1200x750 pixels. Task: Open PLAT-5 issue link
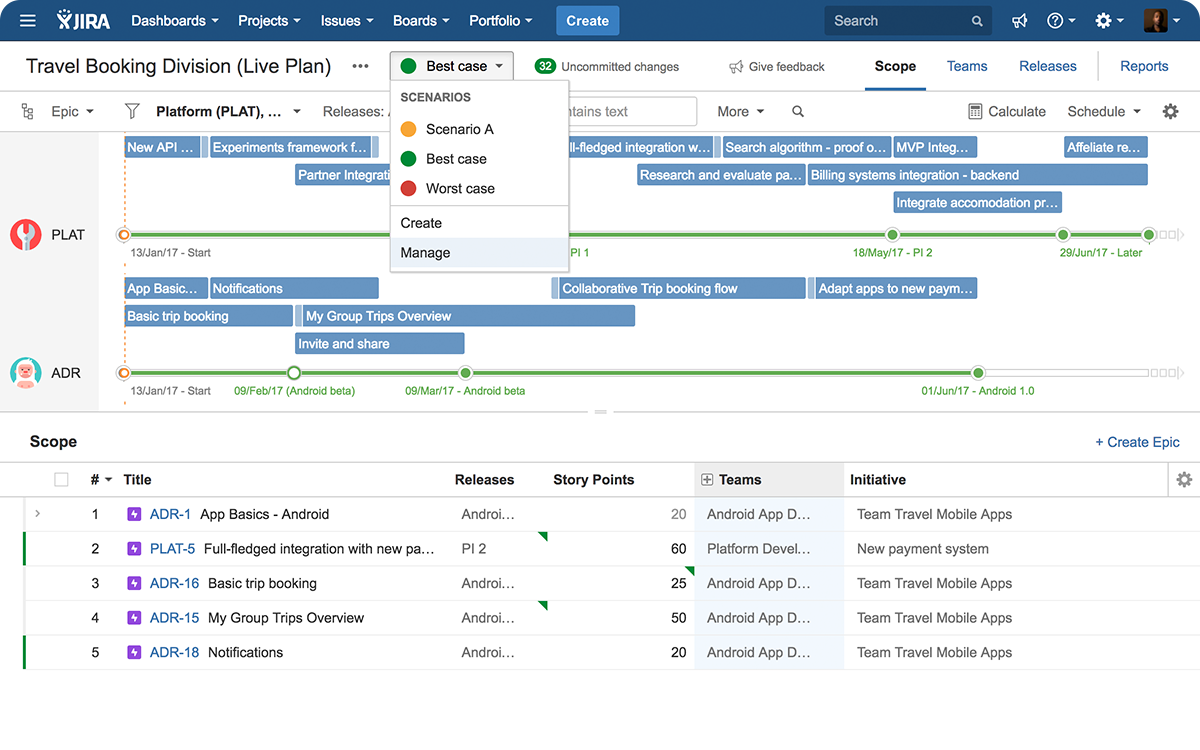(x=172, y=549)
